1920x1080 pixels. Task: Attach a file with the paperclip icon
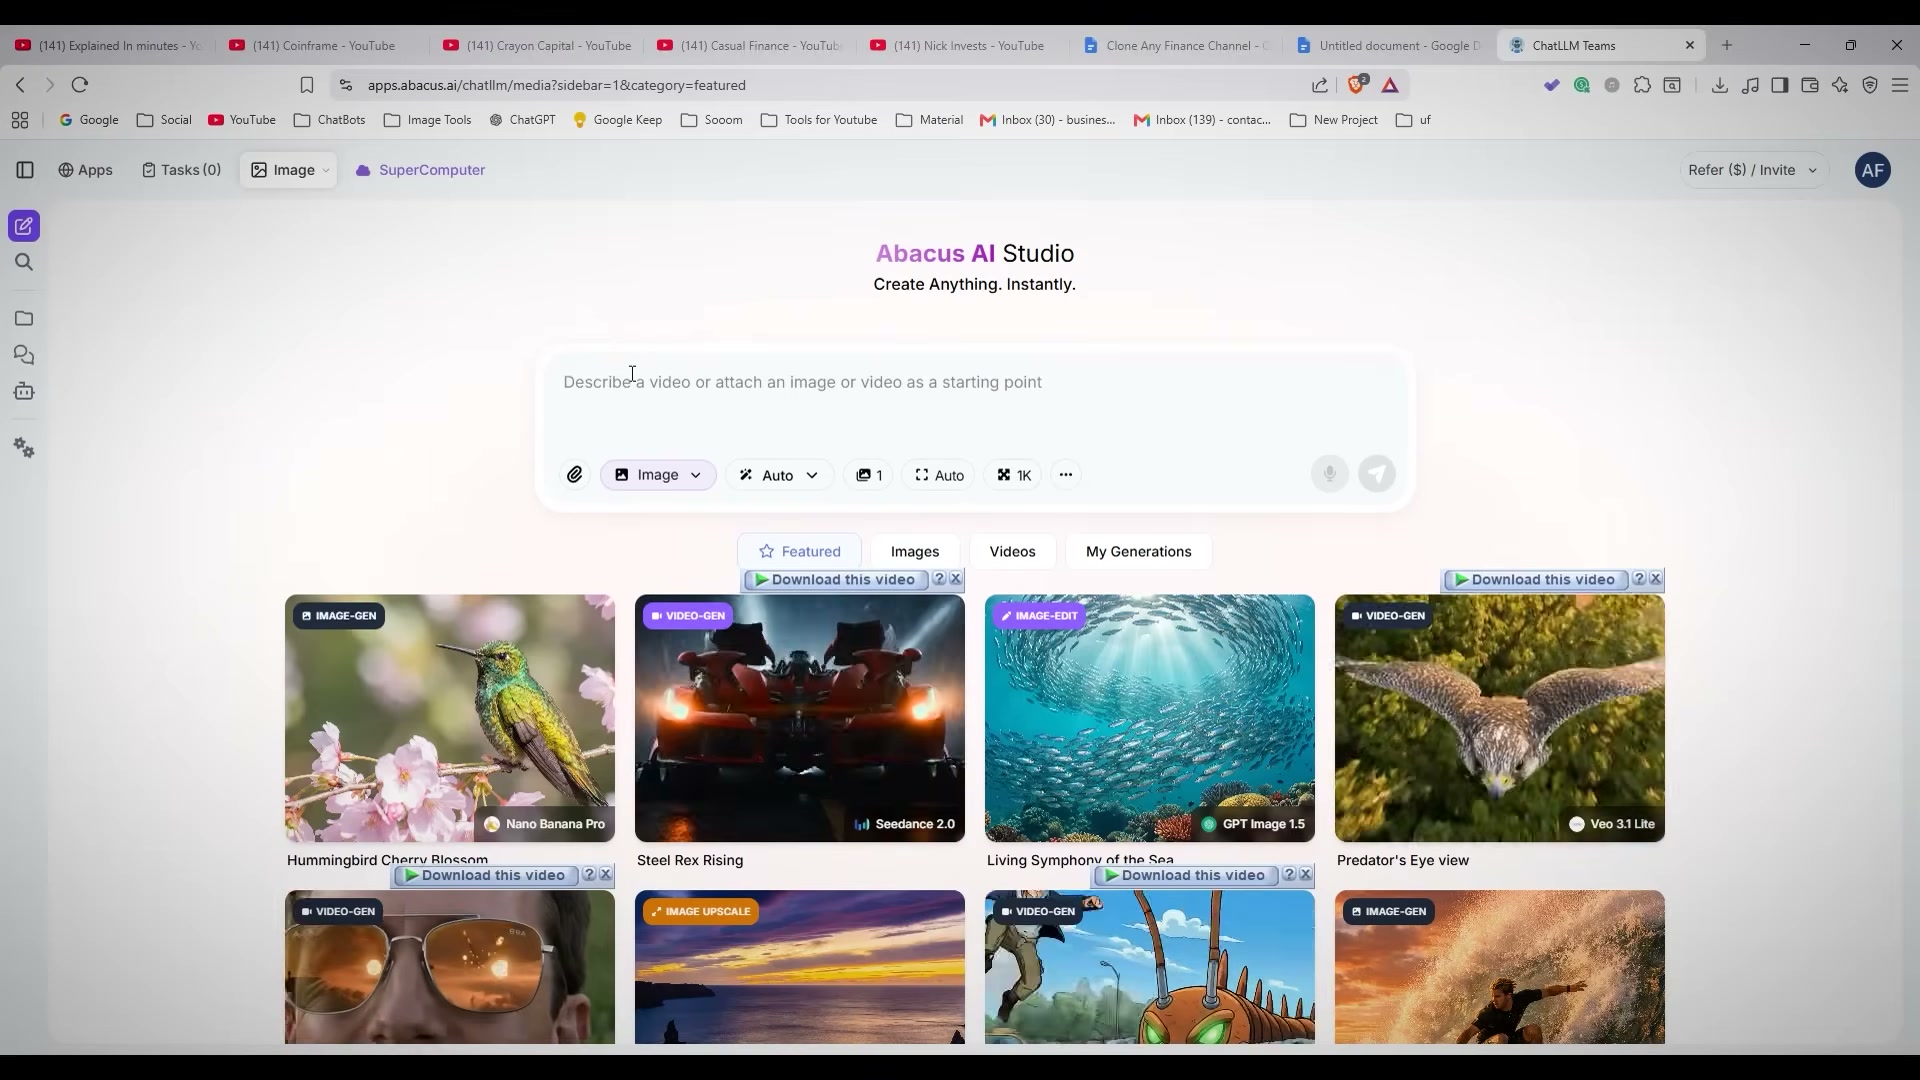[x=574, y=475]
